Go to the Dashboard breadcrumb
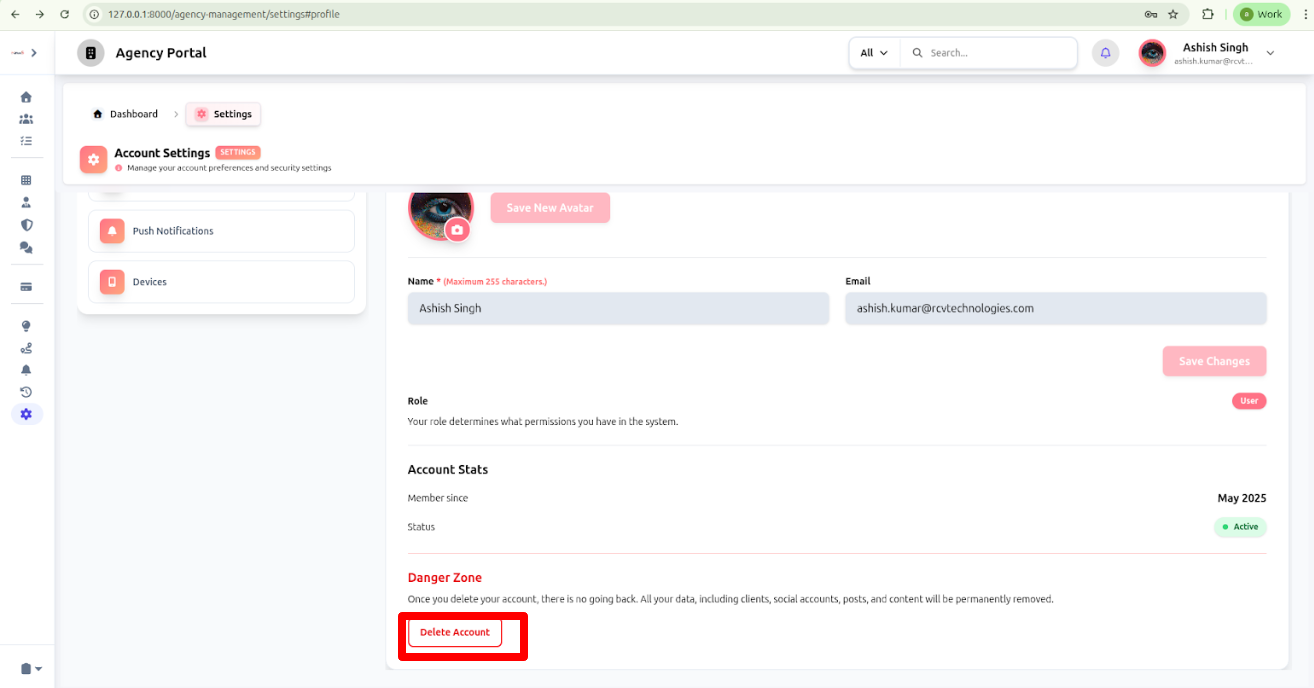This screenshot has height=688, width=1314. 125,114
